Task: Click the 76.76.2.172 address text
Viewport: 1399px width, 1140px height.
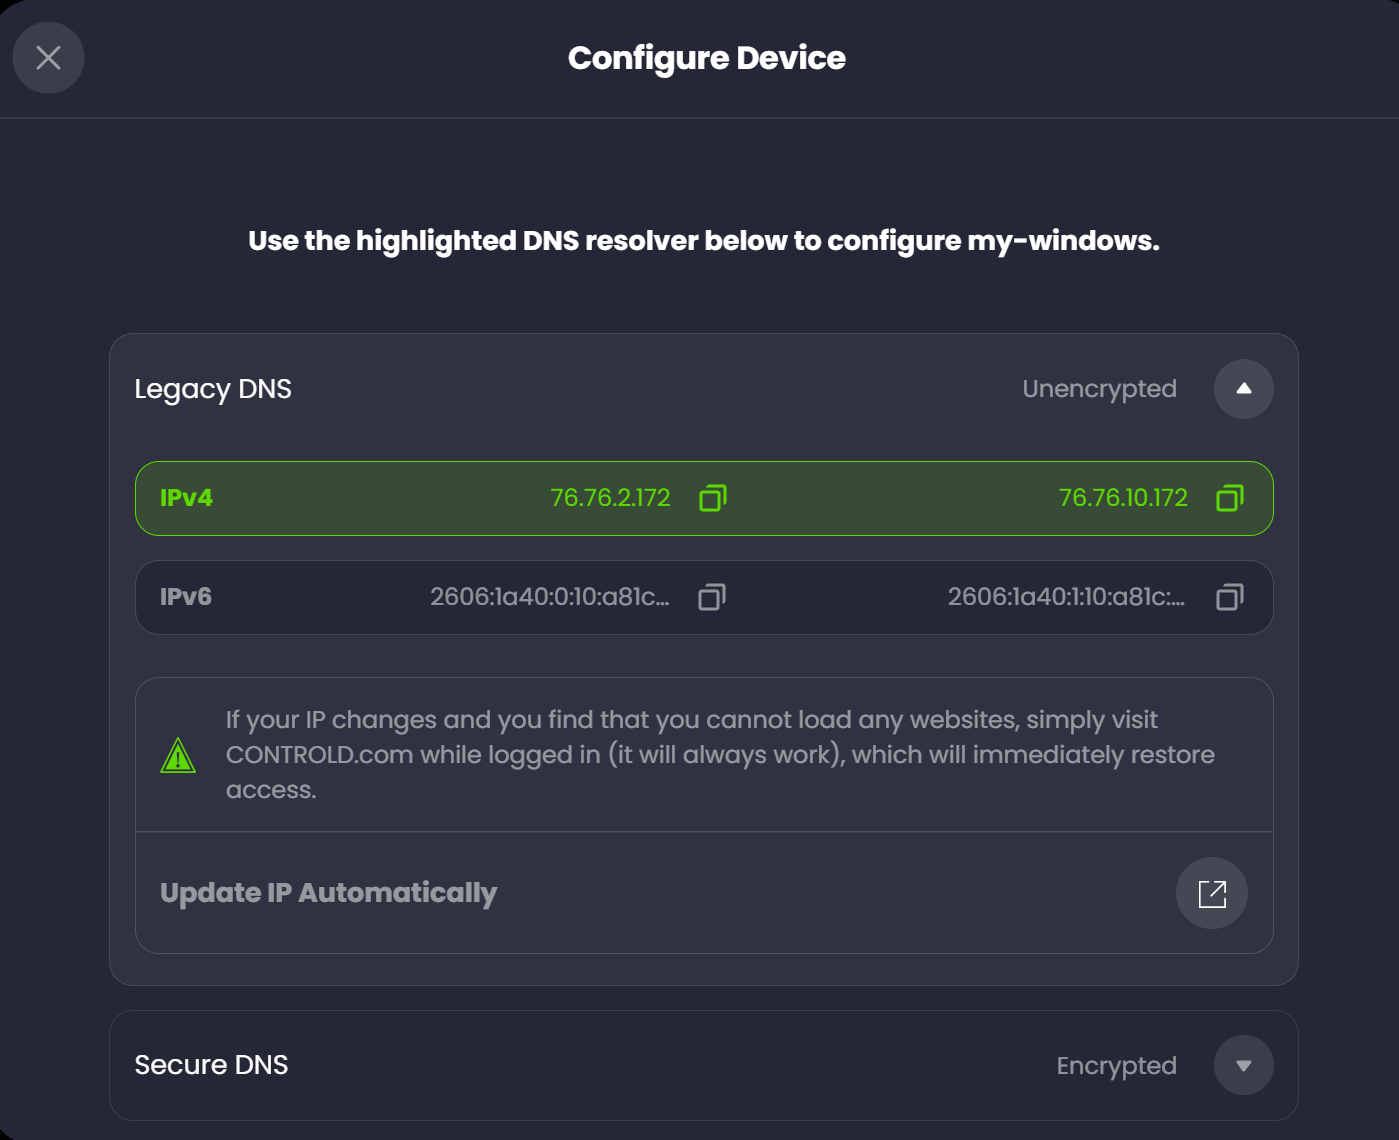Action: click(610, 498)
